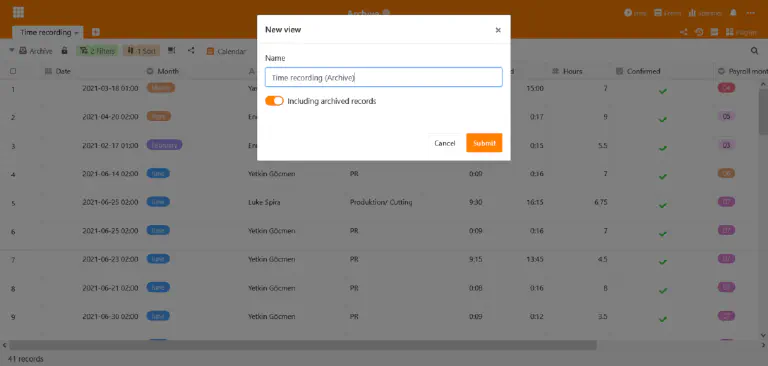Click the search magnifier icon
This screenshot has height=366, width=768.
(x=755, y=50)
